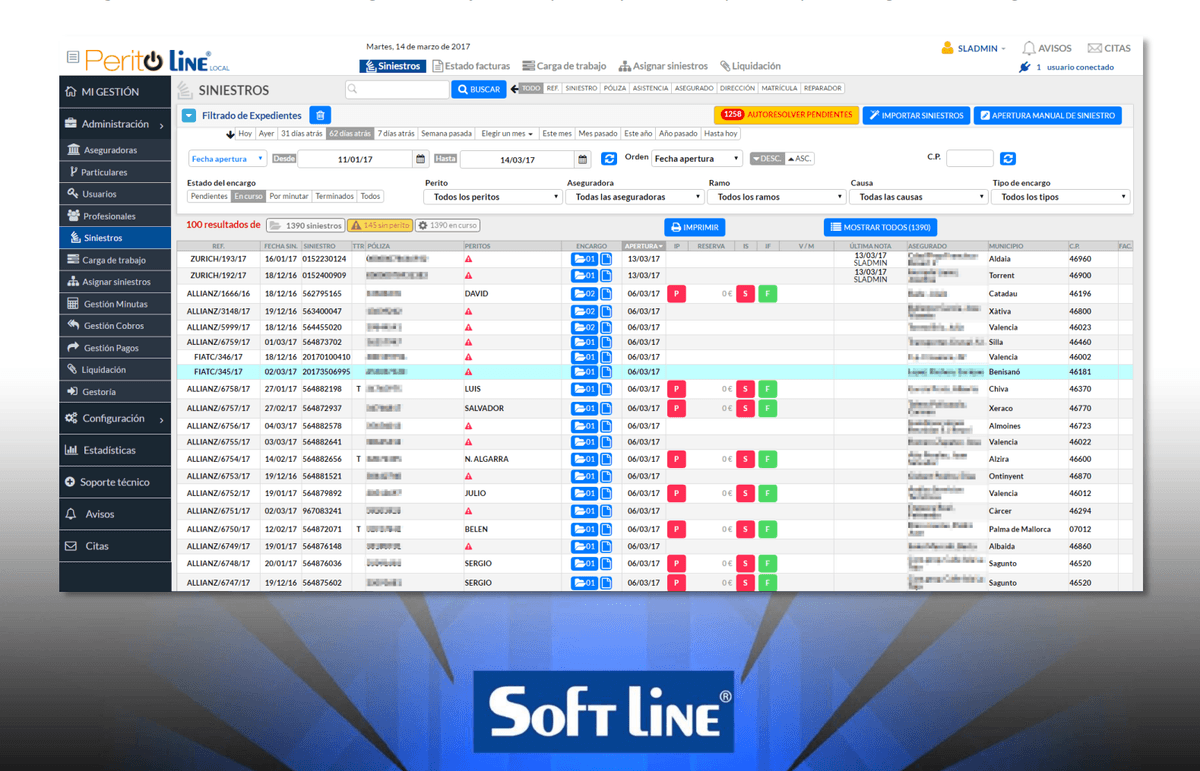Viewport: 1200px width, 771px height.
Task: Select the Terminados estado filter
Action: (335, 197)
